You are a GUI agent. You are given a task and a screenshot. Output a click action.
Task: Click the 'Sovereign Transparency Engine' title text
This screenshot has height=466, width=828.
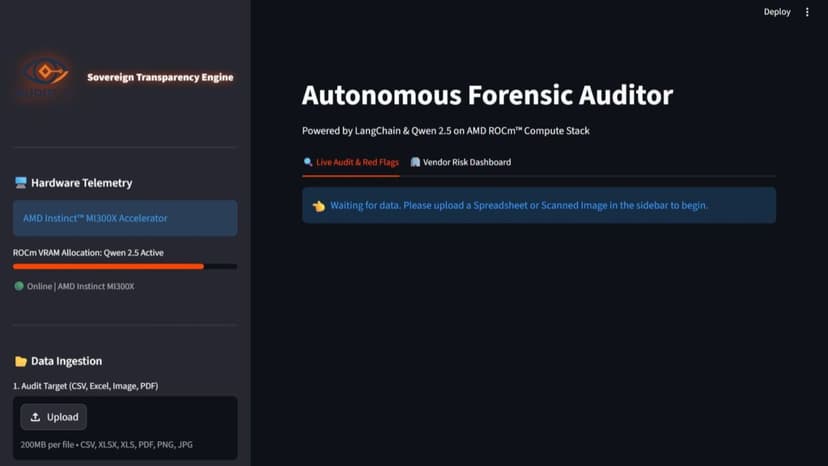pos(160,77)
